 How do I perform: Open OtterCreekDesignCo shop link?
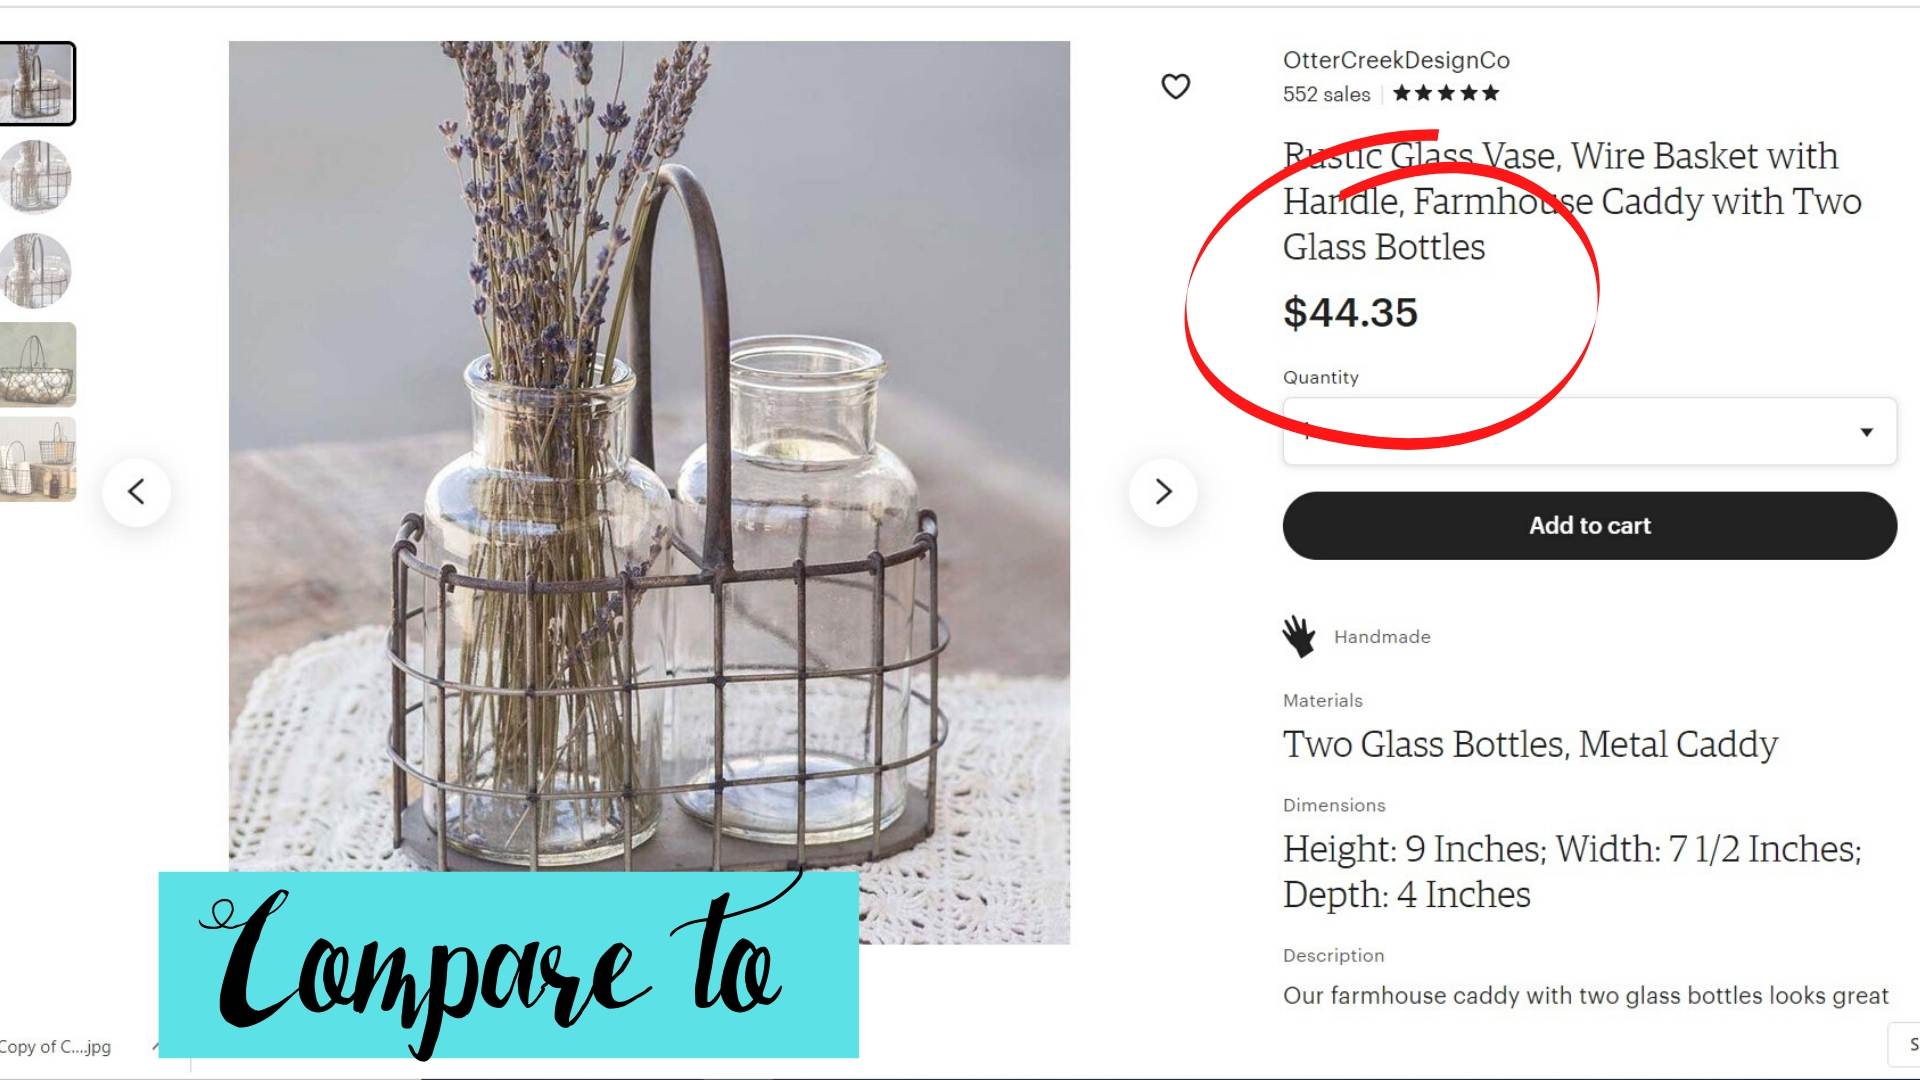tap(1396, 60)
